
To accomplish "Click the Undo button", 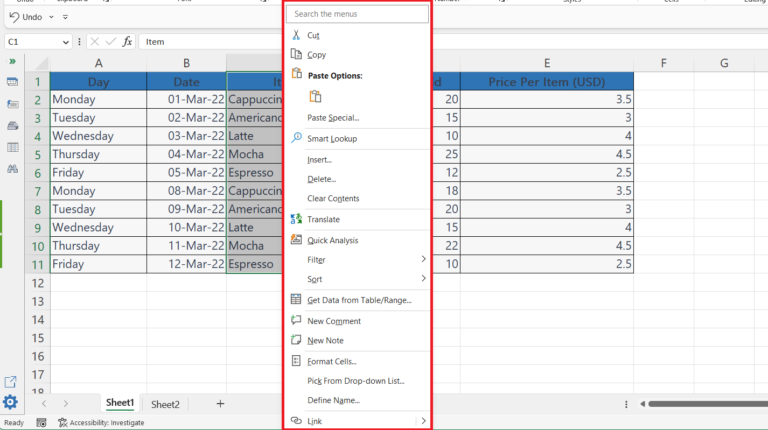I will [27, 18].
